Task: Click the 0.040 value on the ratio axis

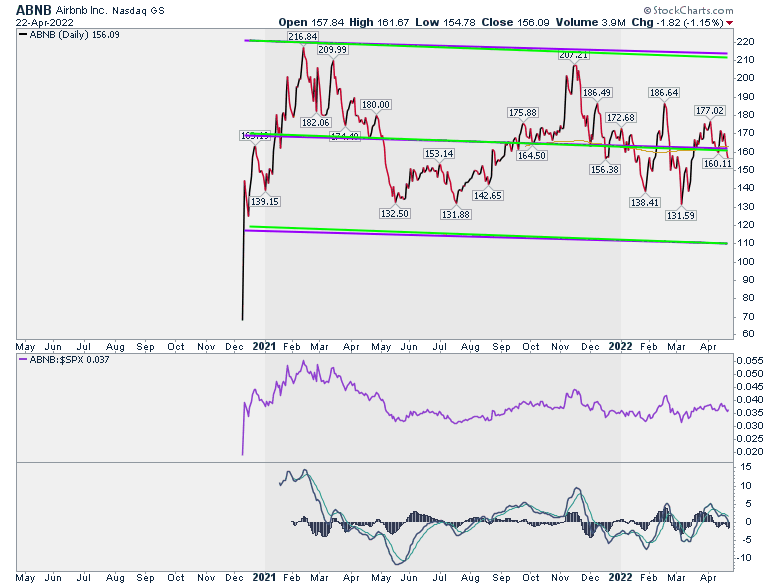Action: tap(749, 399)
